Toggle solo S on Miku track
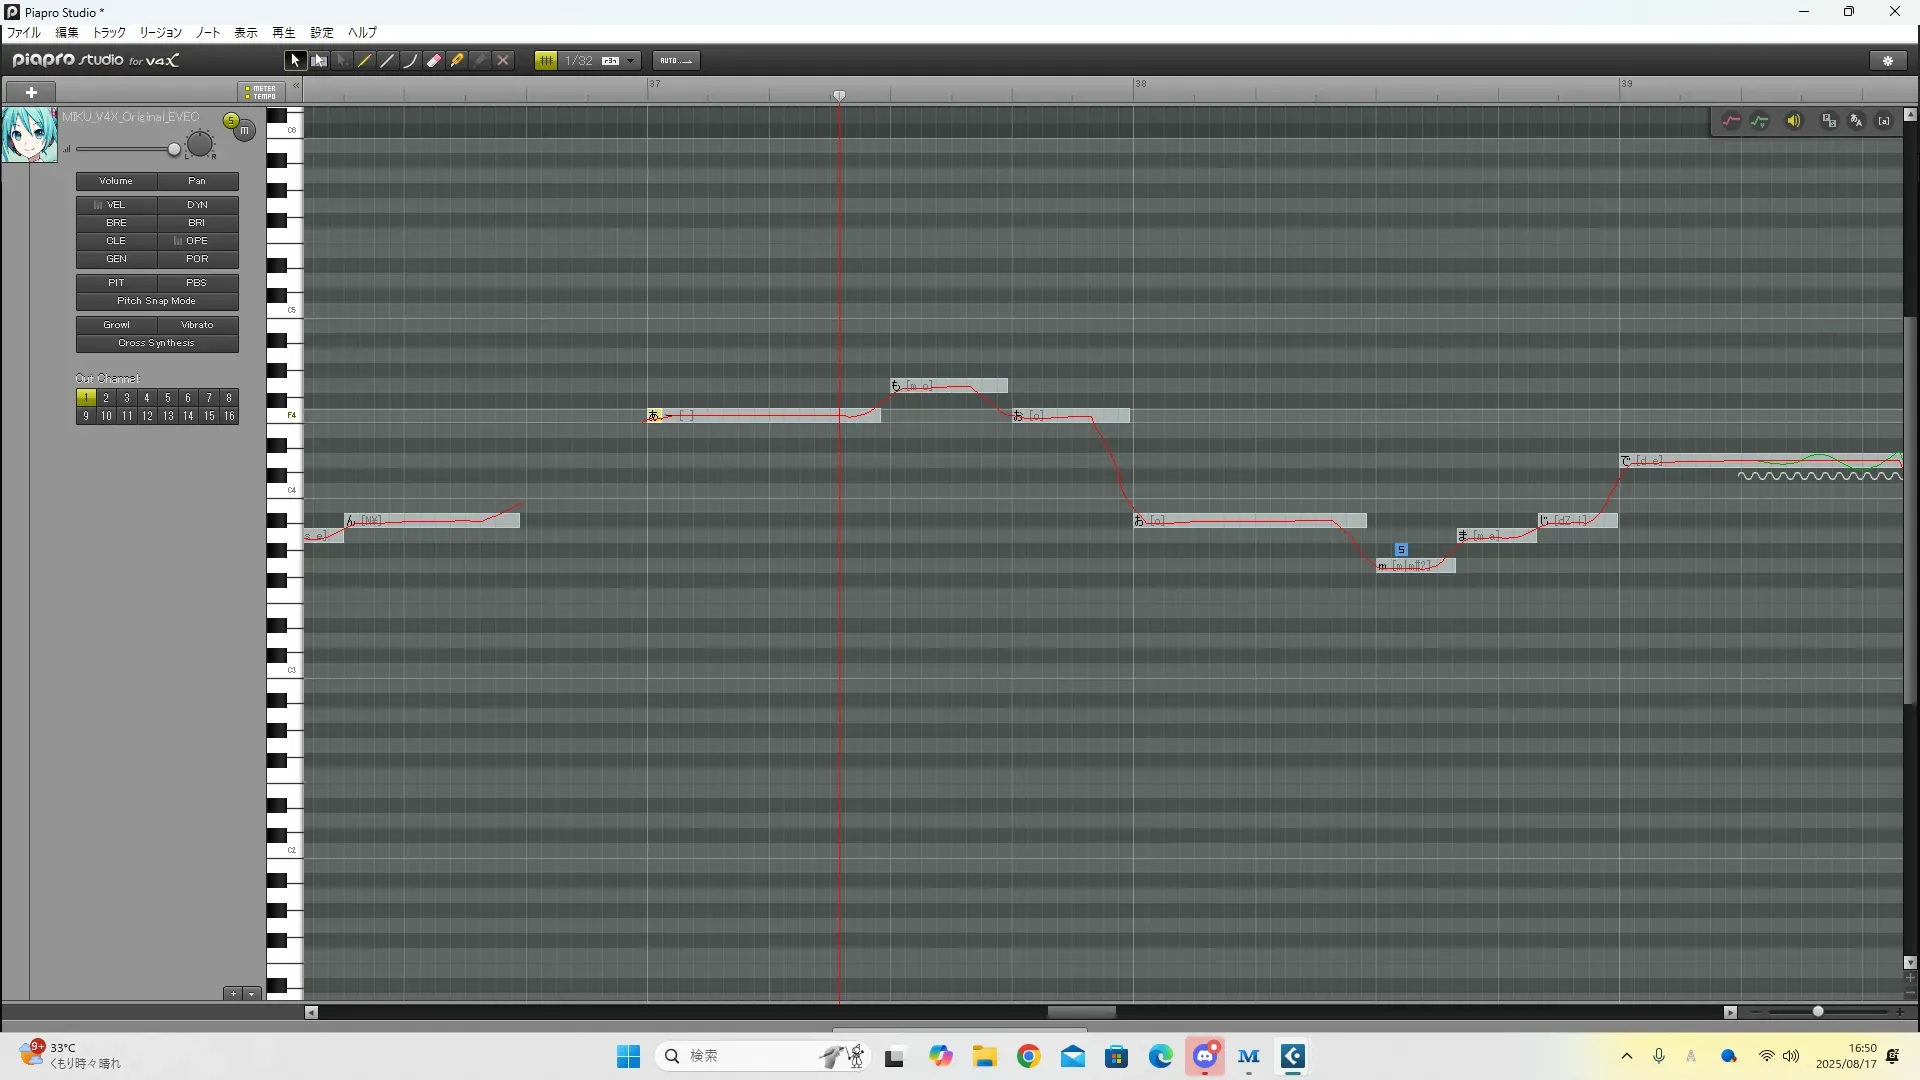The height and width of the screenshot is (1080, 1920). [x=231, y=121]
